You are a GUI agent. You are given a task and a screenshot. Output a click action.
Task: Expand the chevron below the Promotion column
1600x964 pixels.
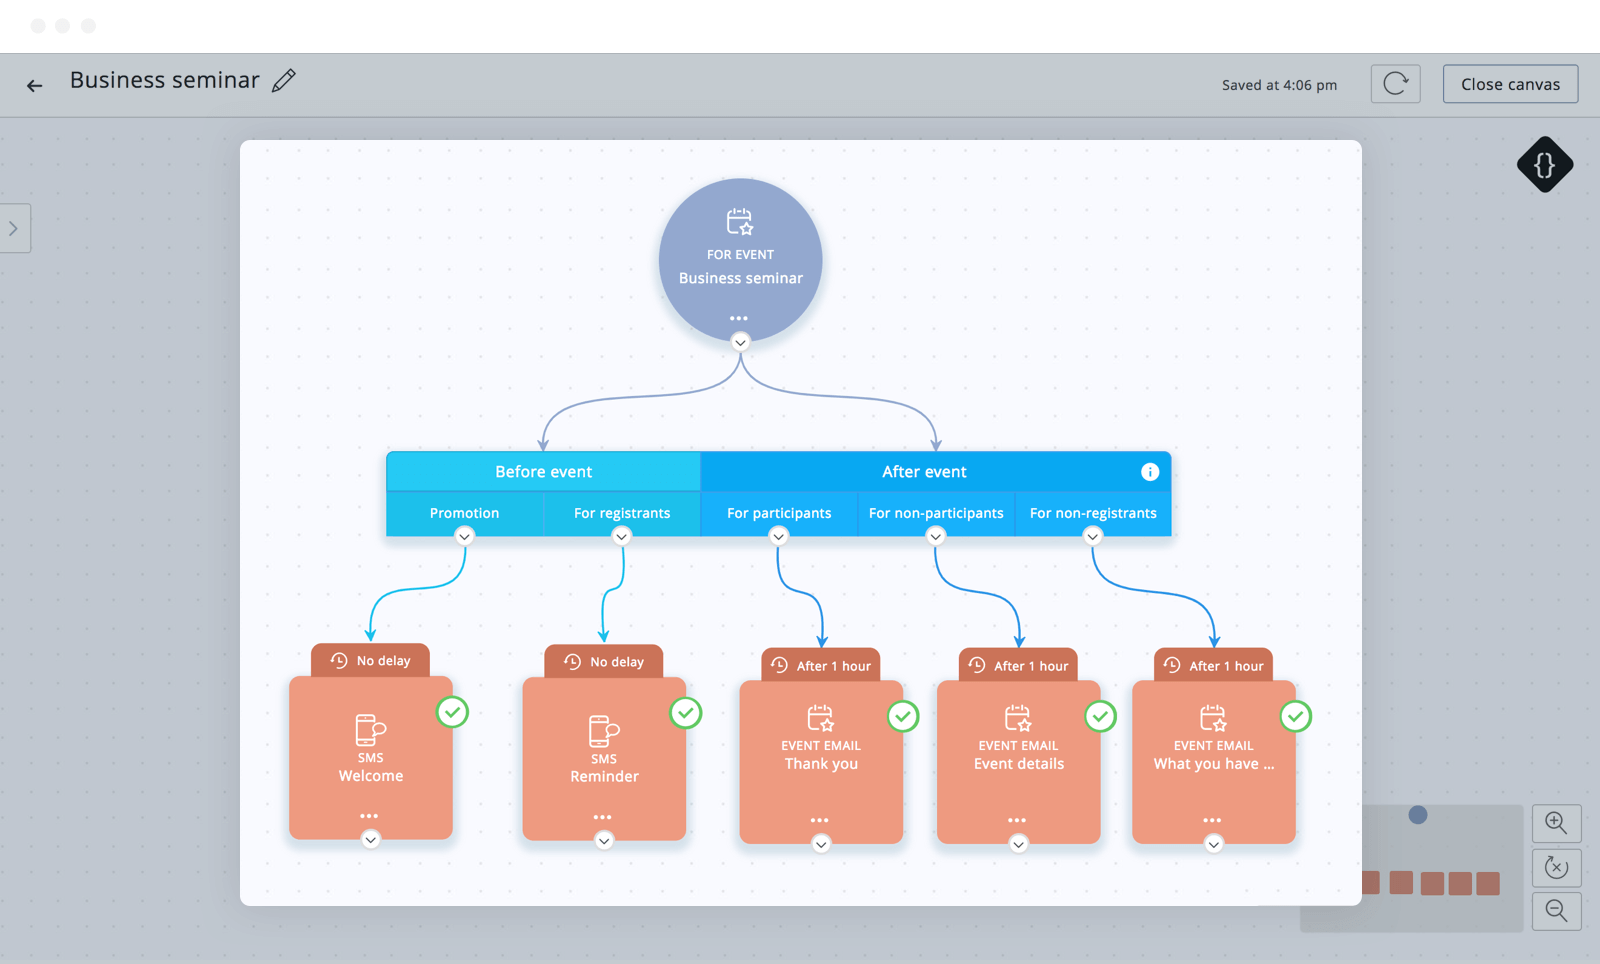pos(464,537)
